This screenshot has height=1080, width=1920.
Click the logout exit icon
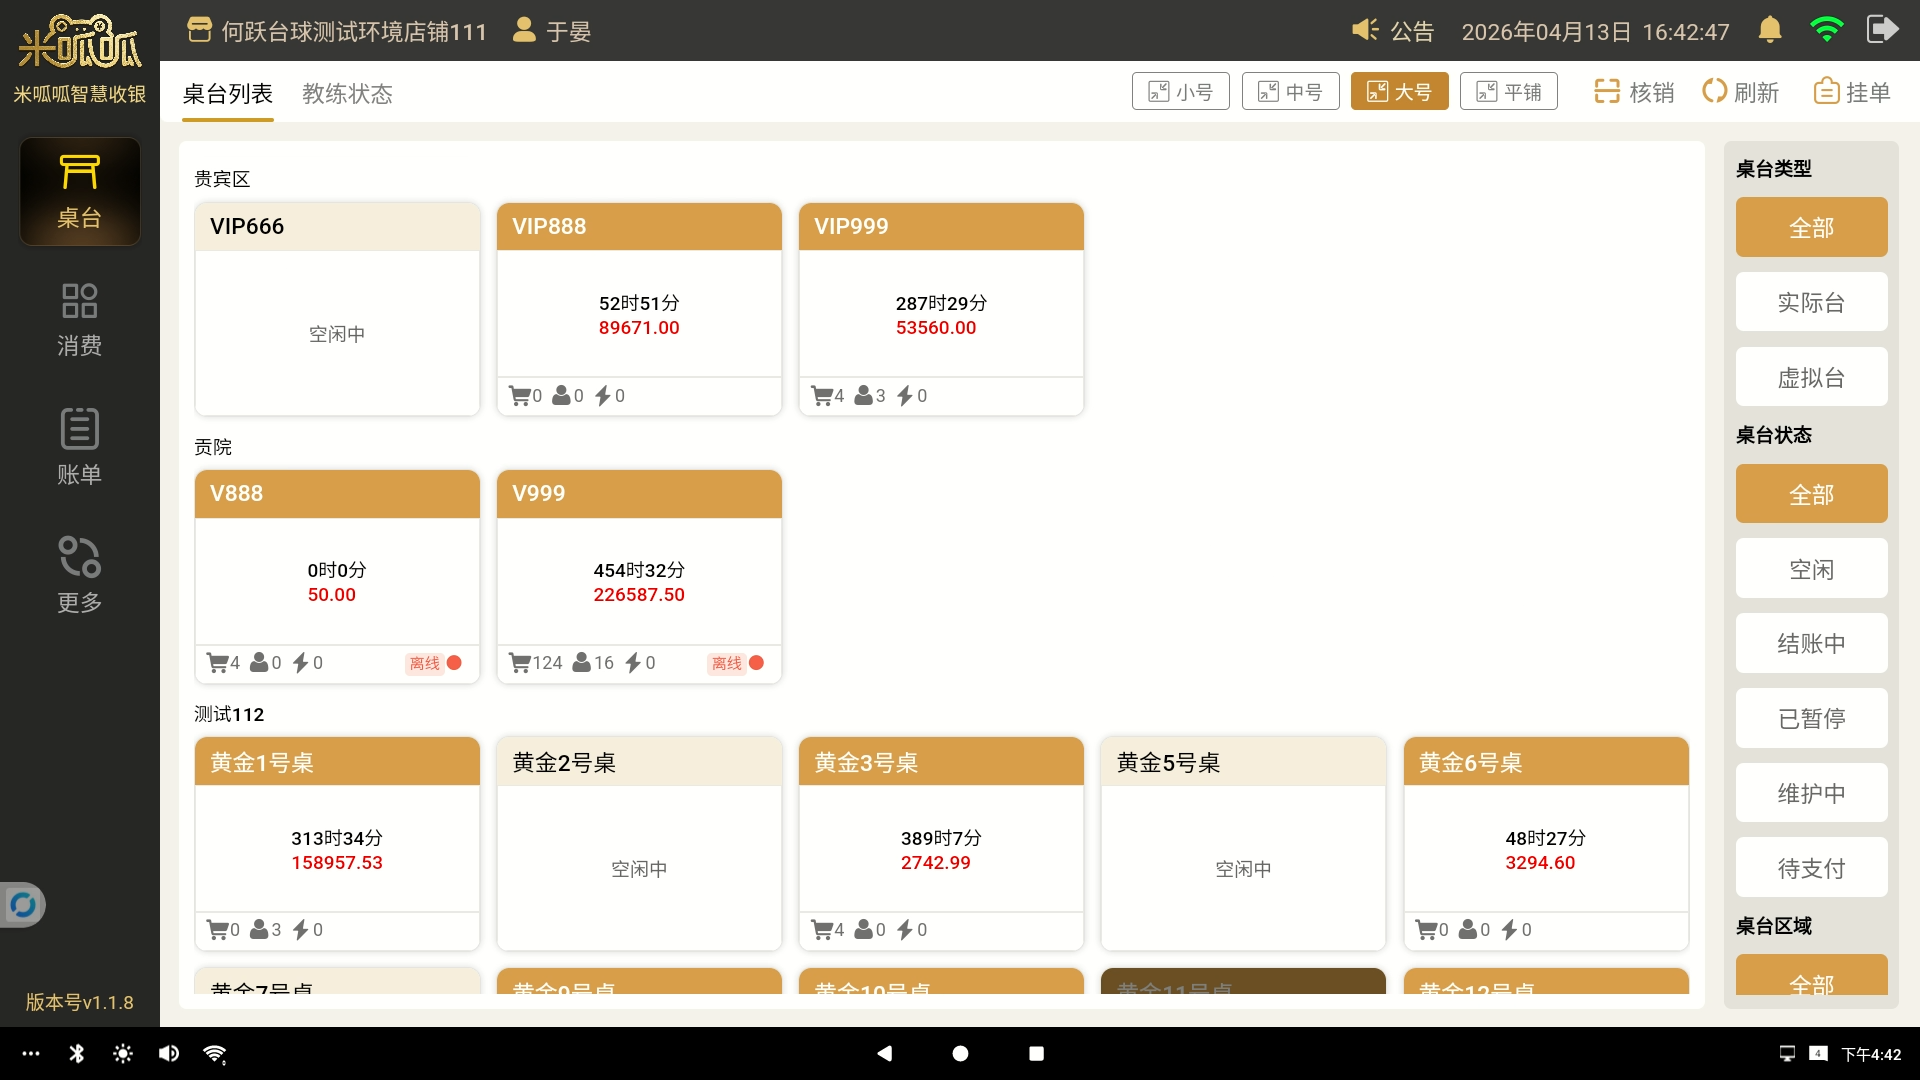[x=1882, y=30]
